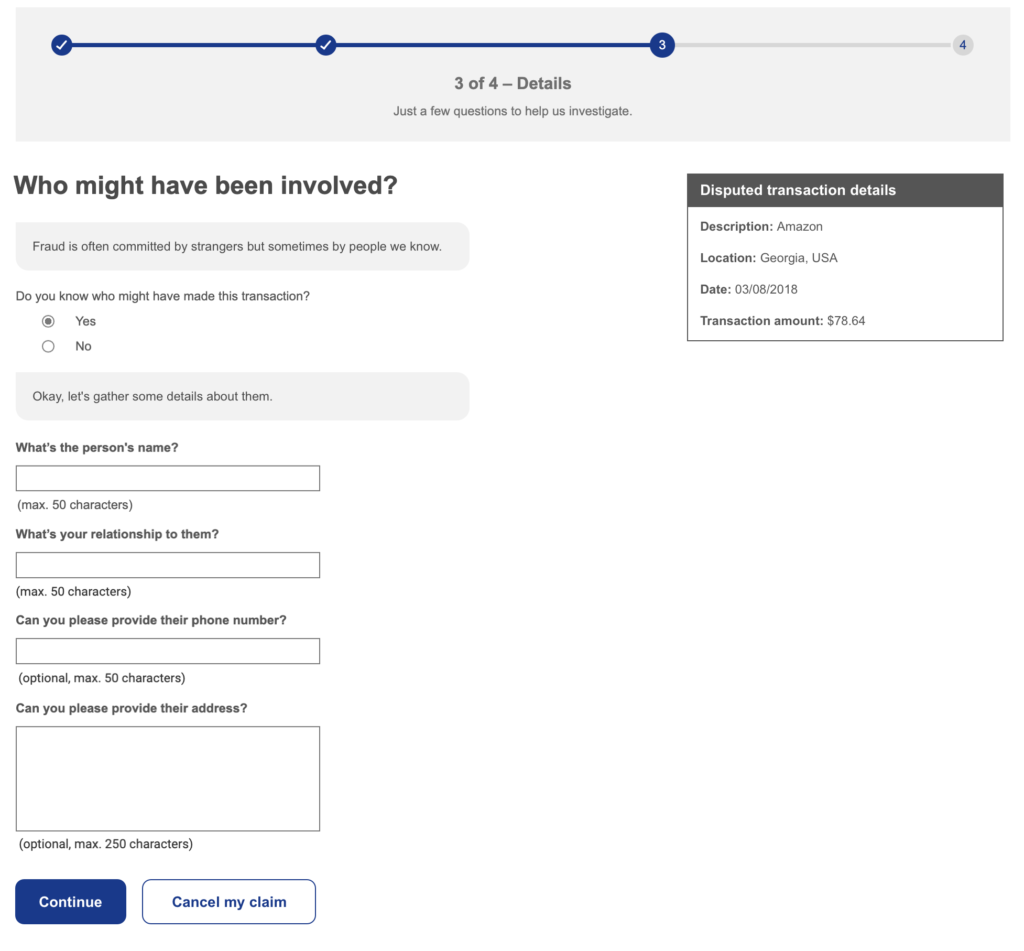Screen dimensions: 1024x951
Task: Click the Description: Amazon line
Action: click(x=761, y=227)
